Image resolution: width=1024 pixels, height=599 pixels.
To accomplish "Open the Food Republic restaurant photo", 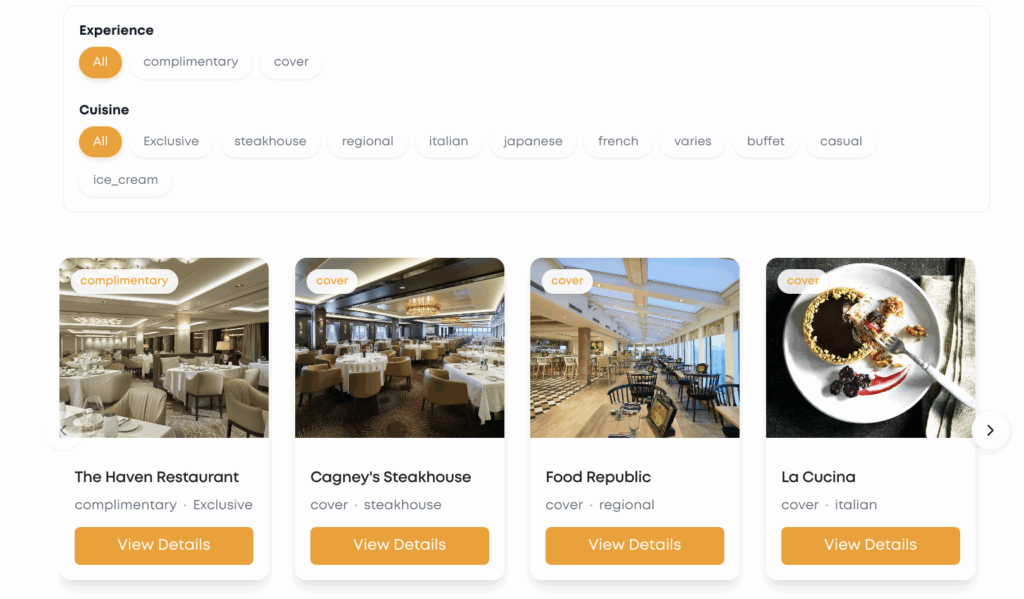I will (635, 348).
